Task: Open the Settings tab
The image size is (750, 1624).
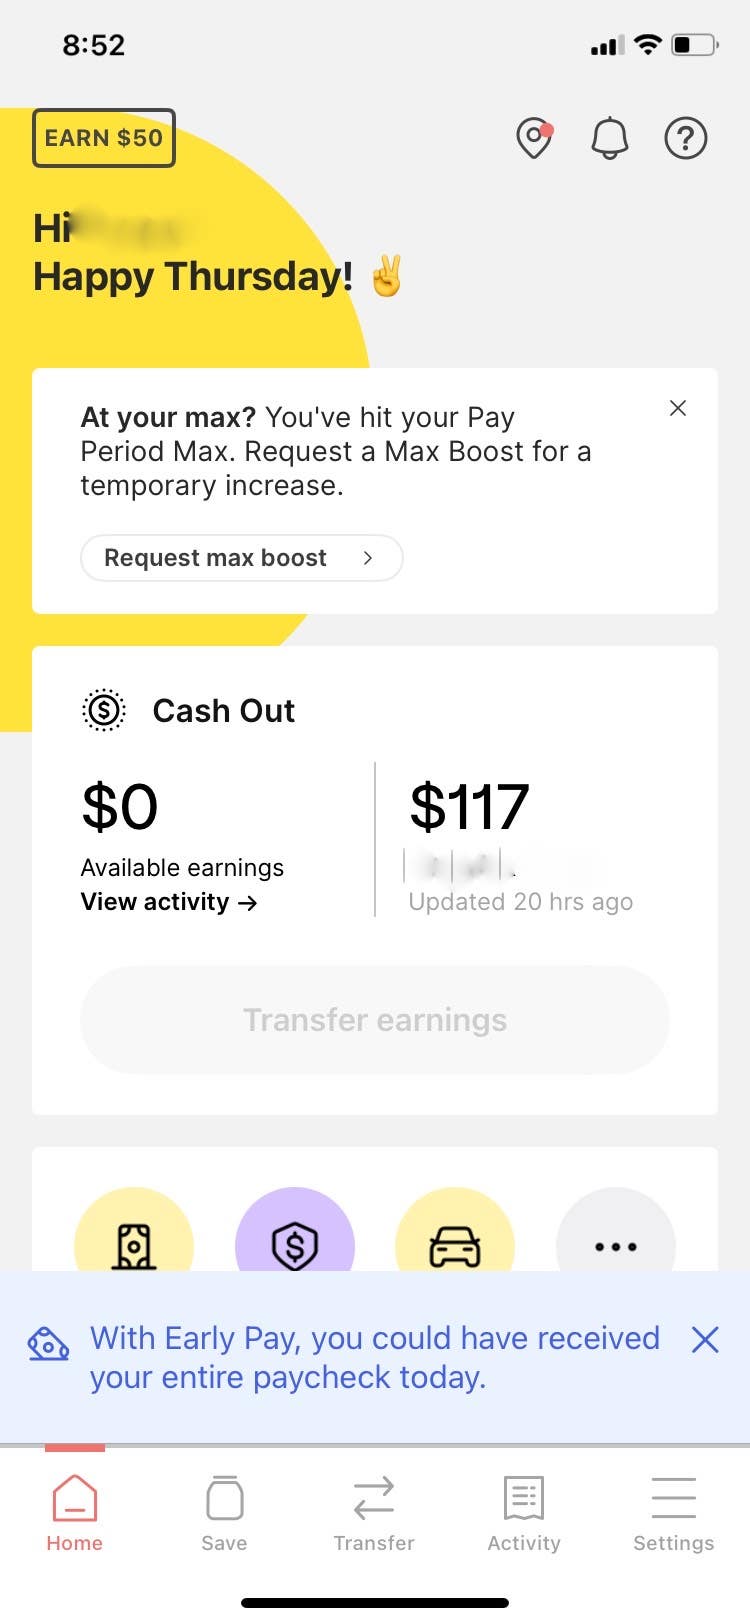Action: click(673, 1512)
